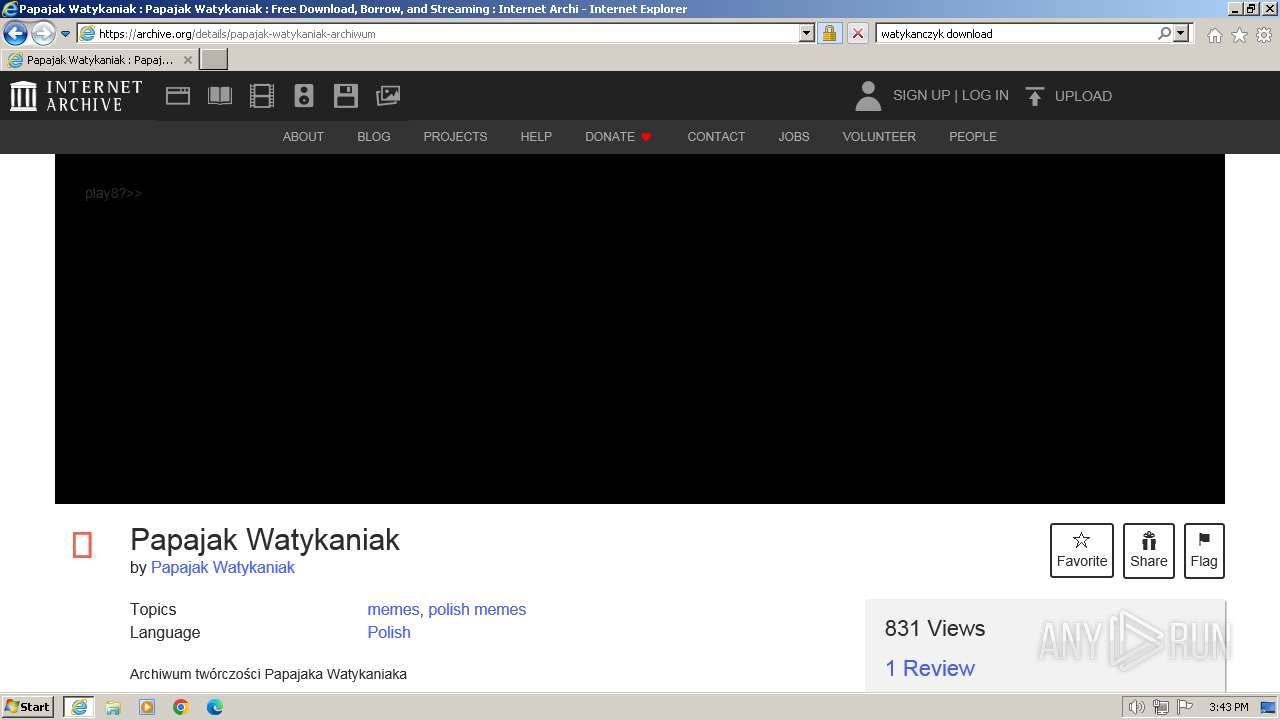
Task: Click LOG IN link
Action: 985,96
